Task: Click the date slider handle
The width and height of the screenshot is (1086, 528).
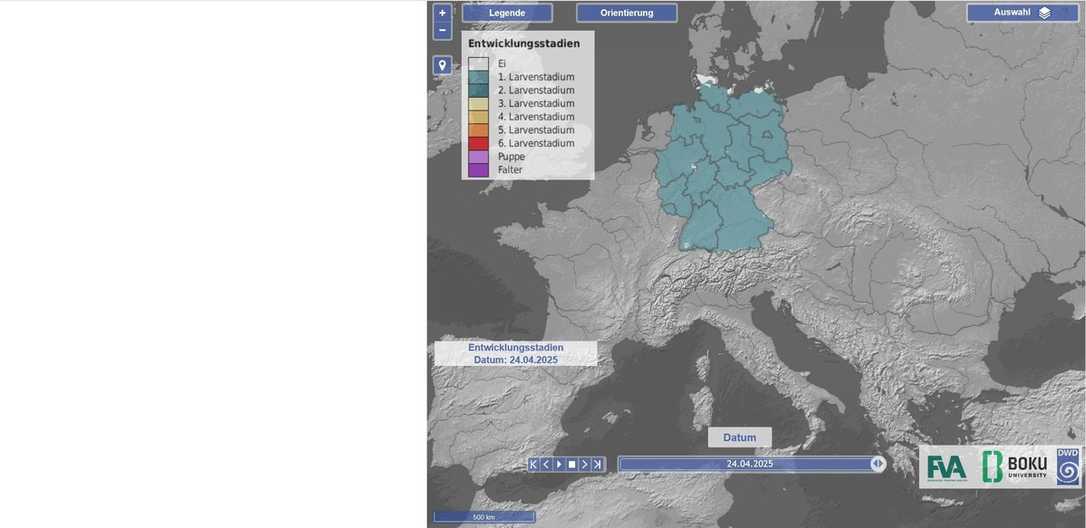Action: 877,464
